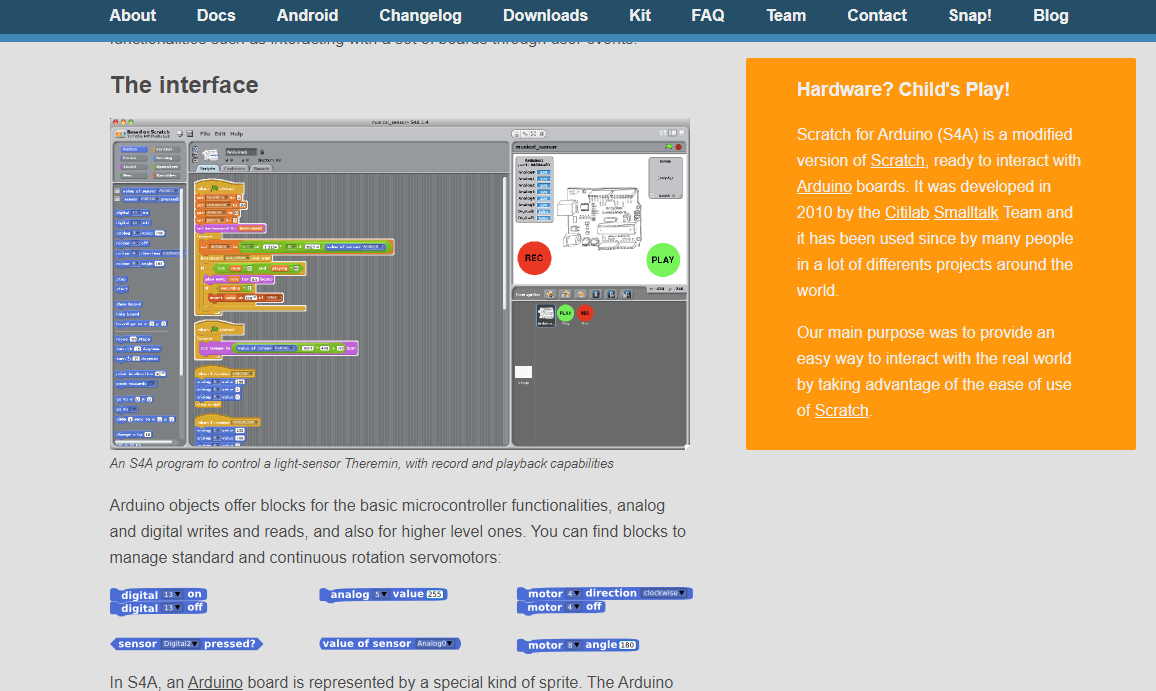Viewport: 1156px width, 691px height.
Task: Click the caption 'An S4A program to control a light-sensor Theremin'
Action: pyautogui.click(x=362, y=464)
